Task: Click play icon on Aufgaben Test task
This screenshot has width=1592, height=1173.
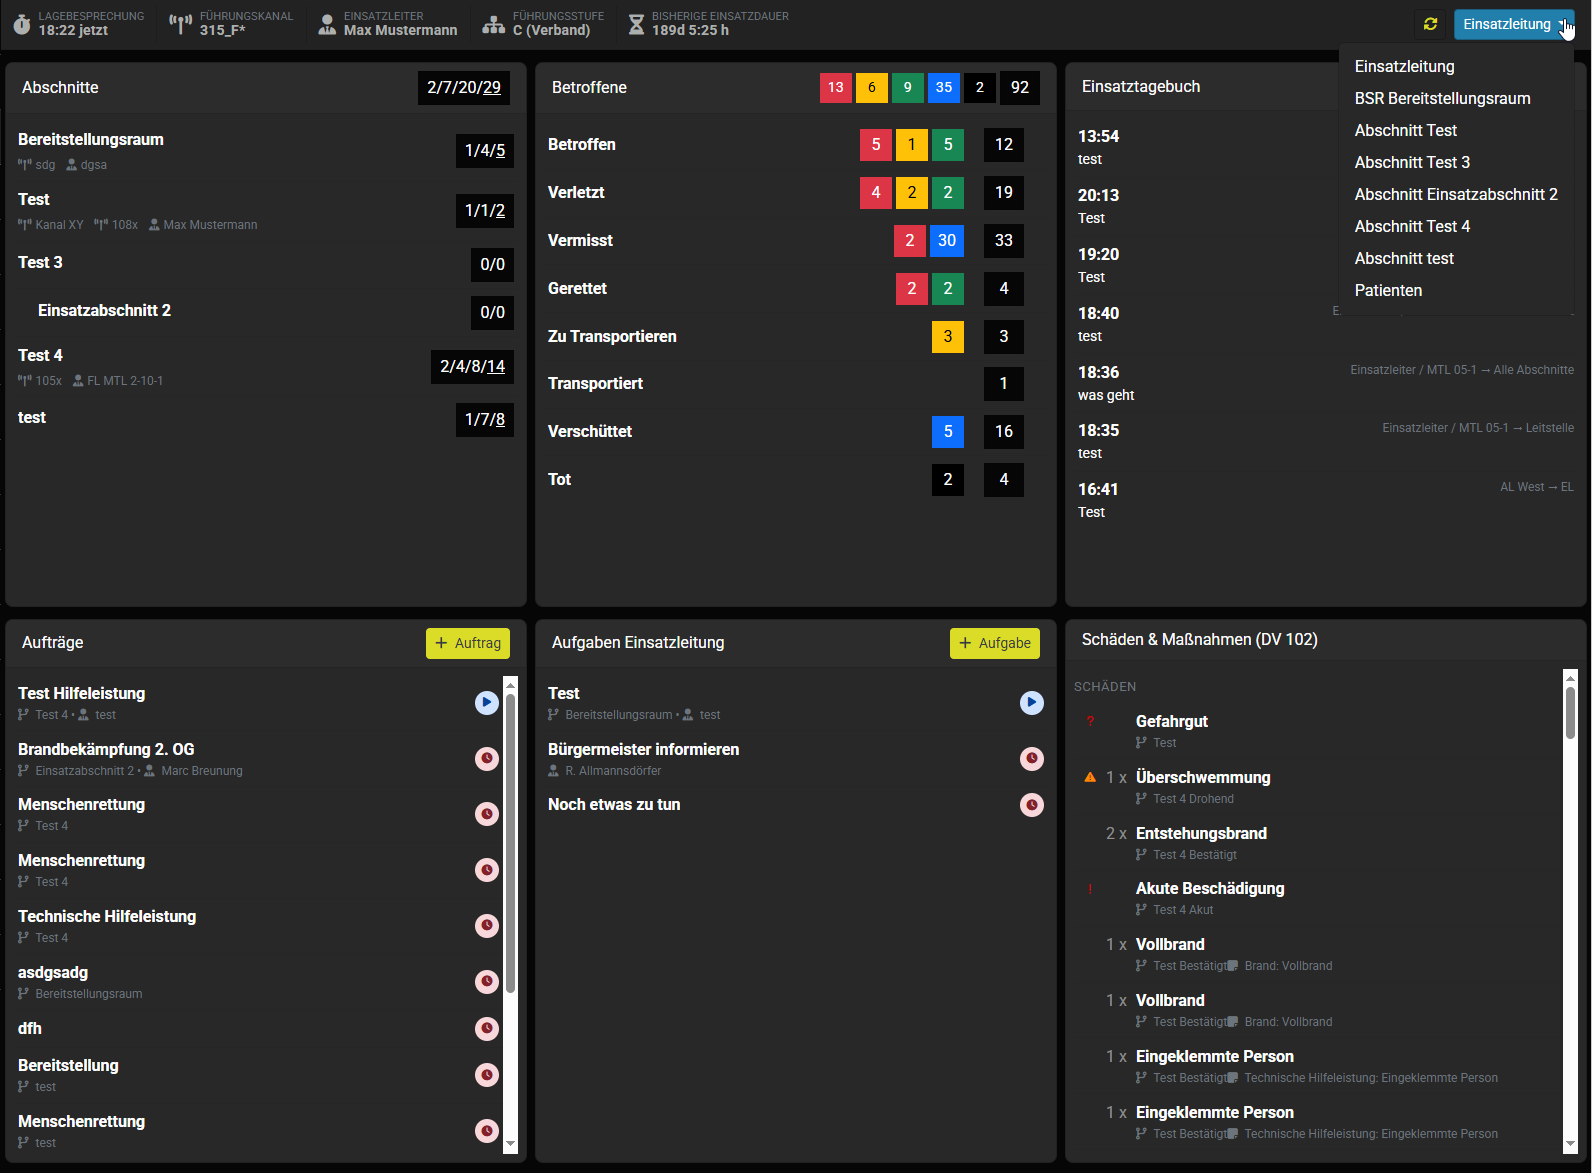Action: [x=1031, y=703]
